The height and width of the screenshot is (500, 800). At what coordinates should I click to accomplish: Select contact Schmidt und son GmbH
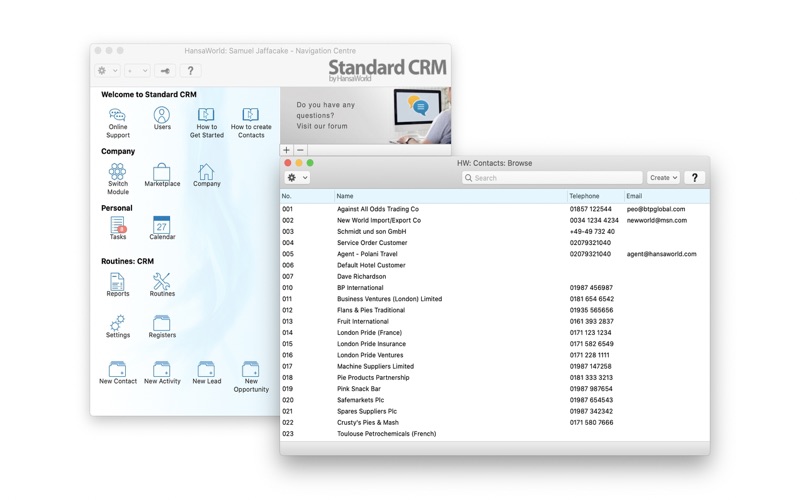(494, 232)
